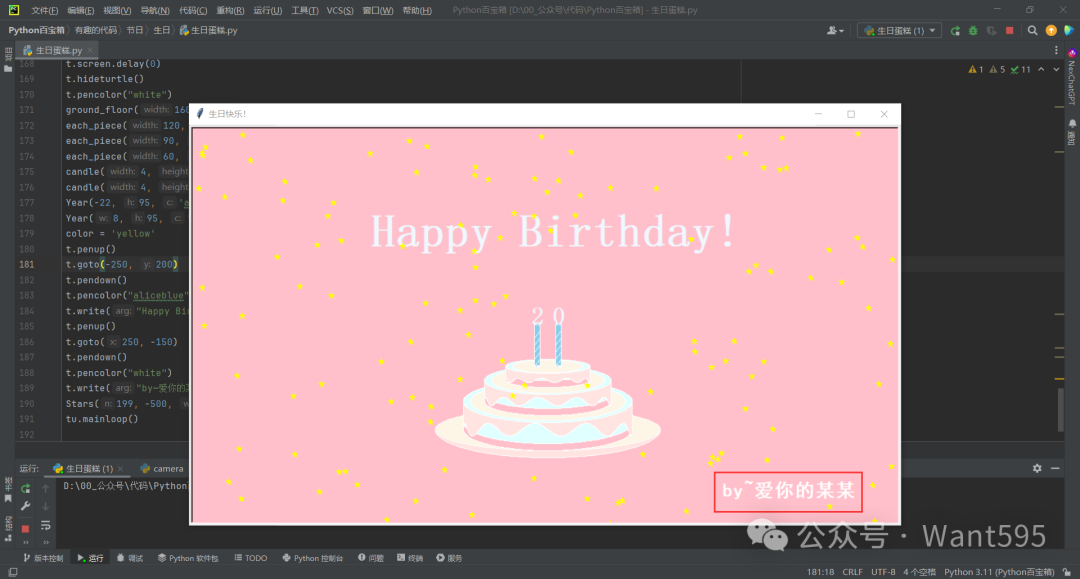The height and width of the screenshot is (579, 1080).
Task: Click the Run with Coverage icon
Action: click(991, 30)
